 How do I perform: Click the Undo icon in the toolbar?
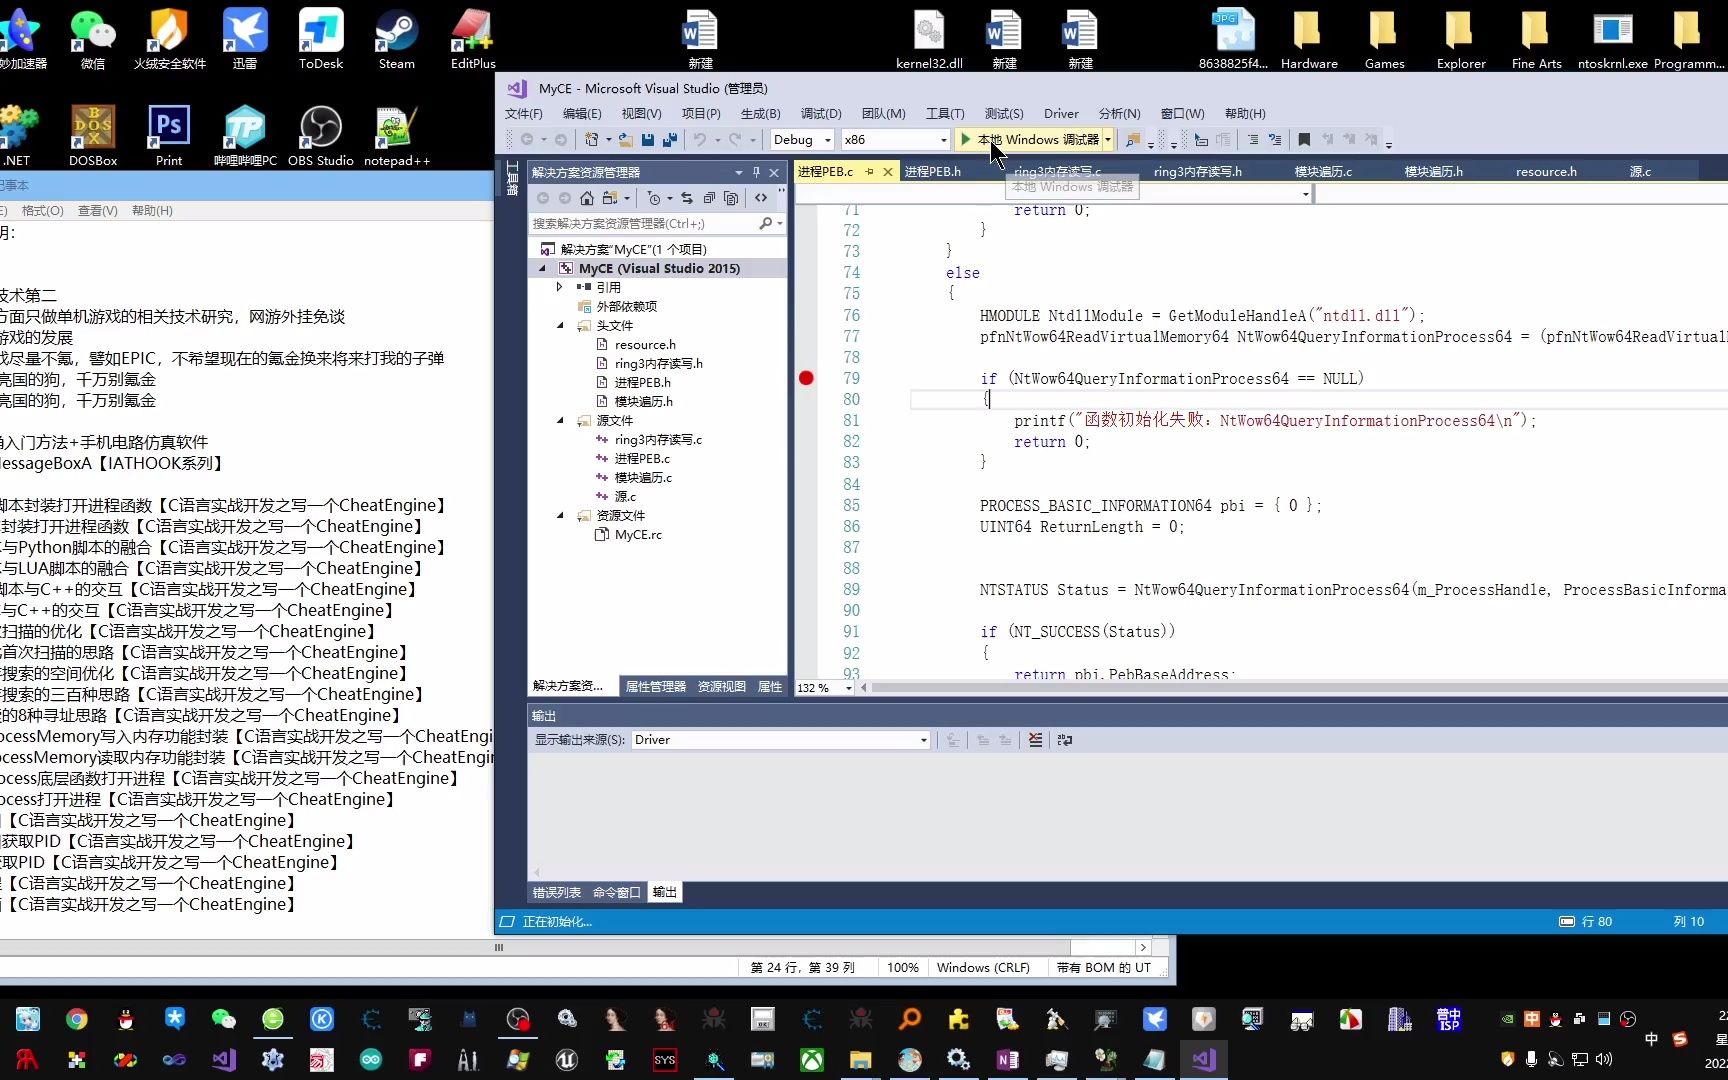click(x=700, y=140)
